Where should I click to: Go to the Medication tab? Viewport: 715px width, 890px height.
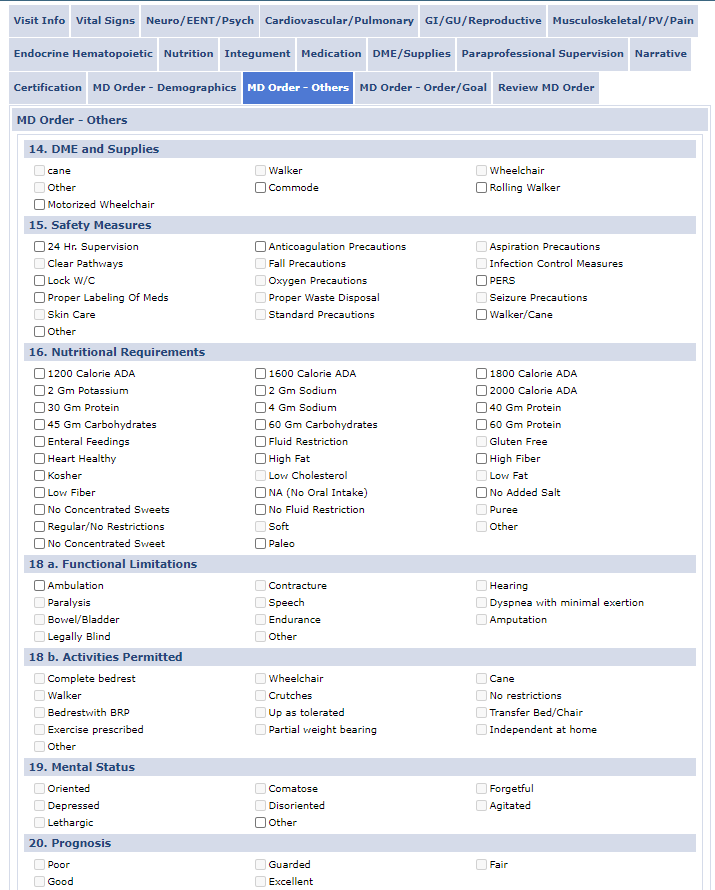pyautogui.click(x=331, y=53)
